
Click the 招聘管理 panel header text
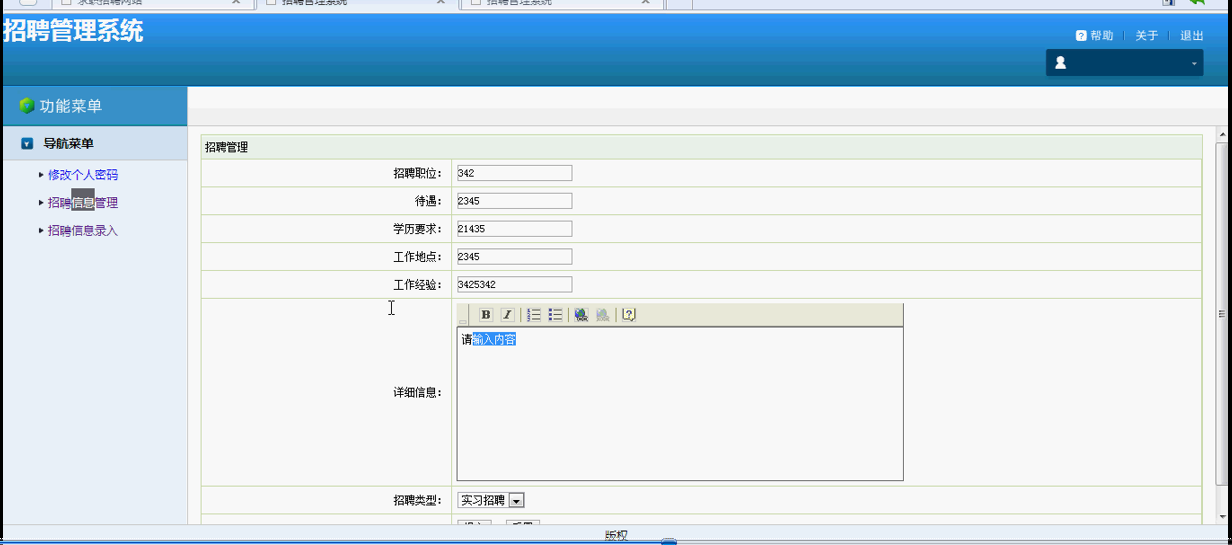coord(226,147)
